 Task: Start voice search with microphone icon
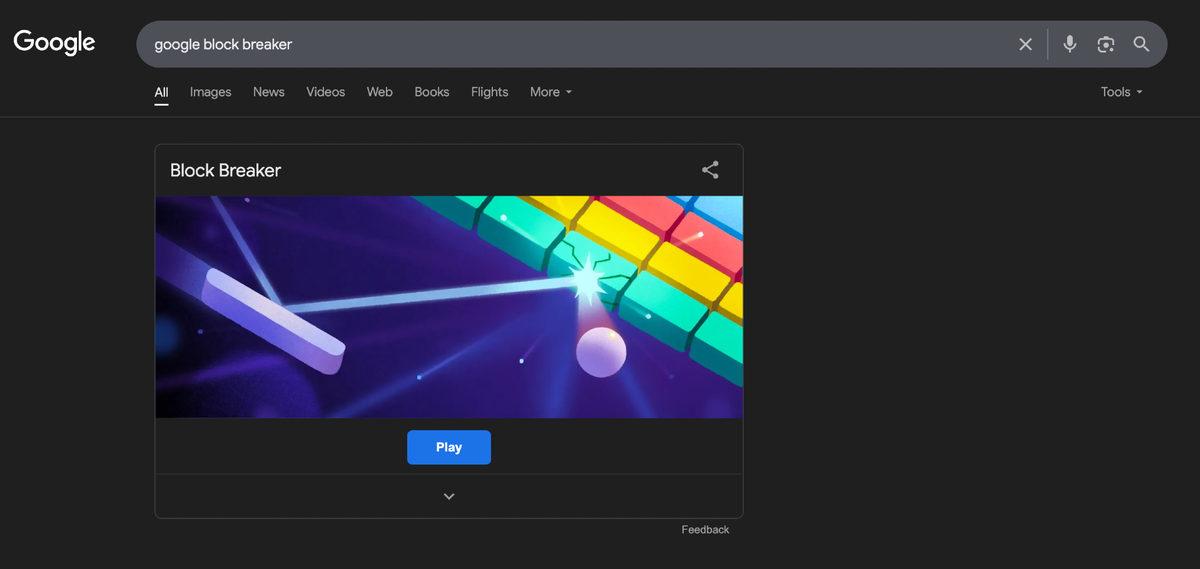(x=1070, y=44)
